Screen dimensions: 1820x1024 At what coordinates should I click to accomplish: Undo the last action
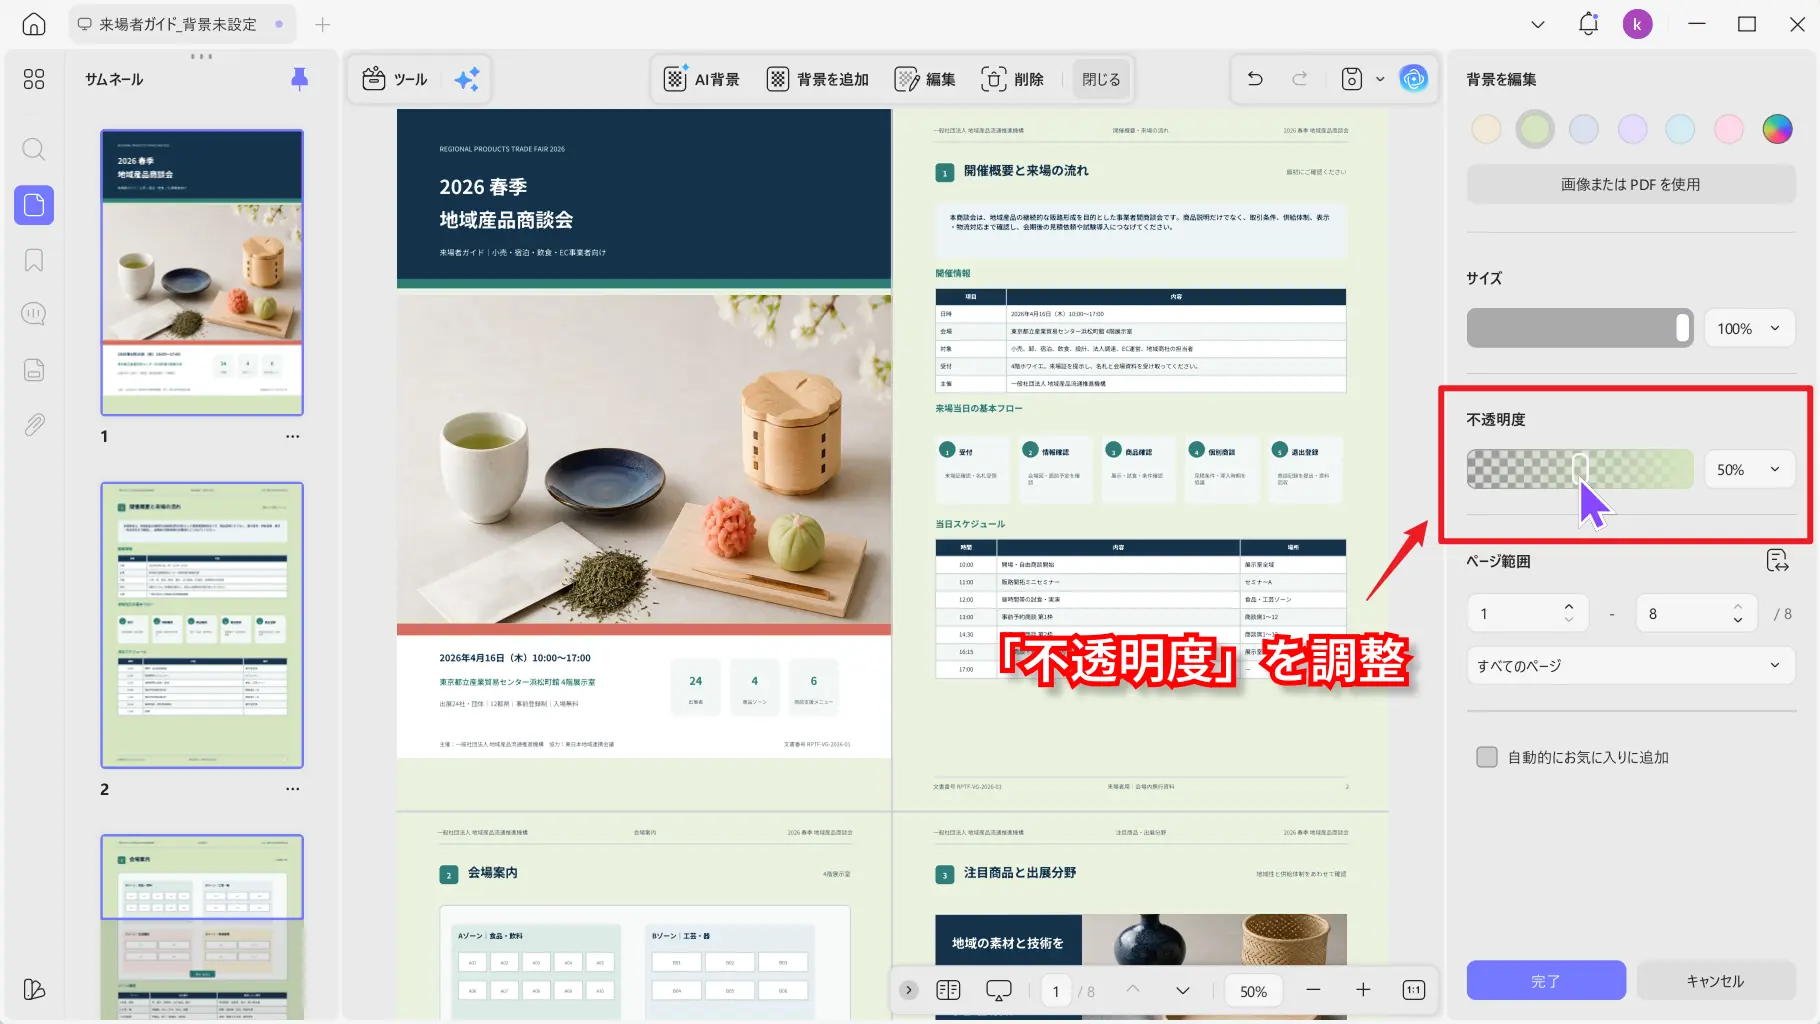point(1255,79)
